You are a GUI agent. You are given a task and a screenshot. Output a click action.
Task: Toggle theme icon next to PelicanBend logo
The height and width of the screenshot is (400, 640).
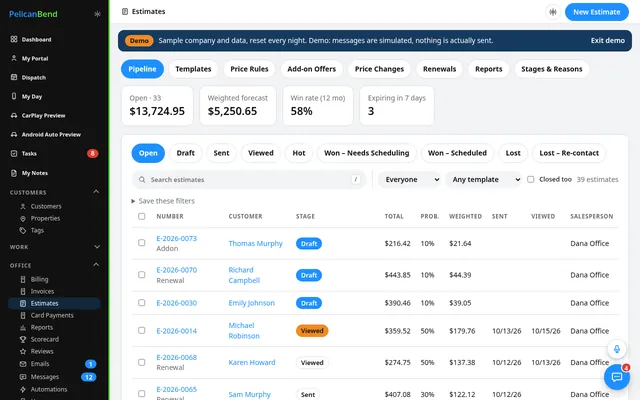pos(97,14)
